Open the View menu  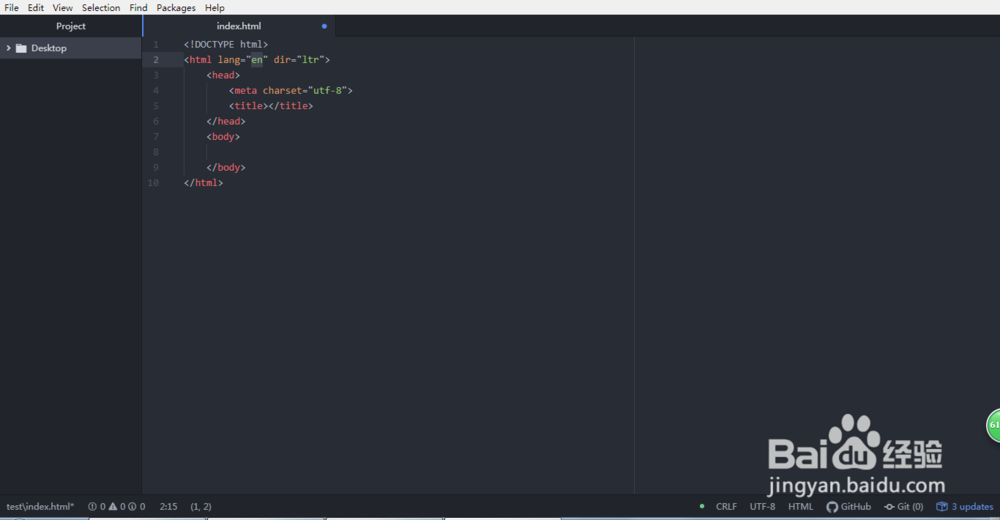(62, 8)
